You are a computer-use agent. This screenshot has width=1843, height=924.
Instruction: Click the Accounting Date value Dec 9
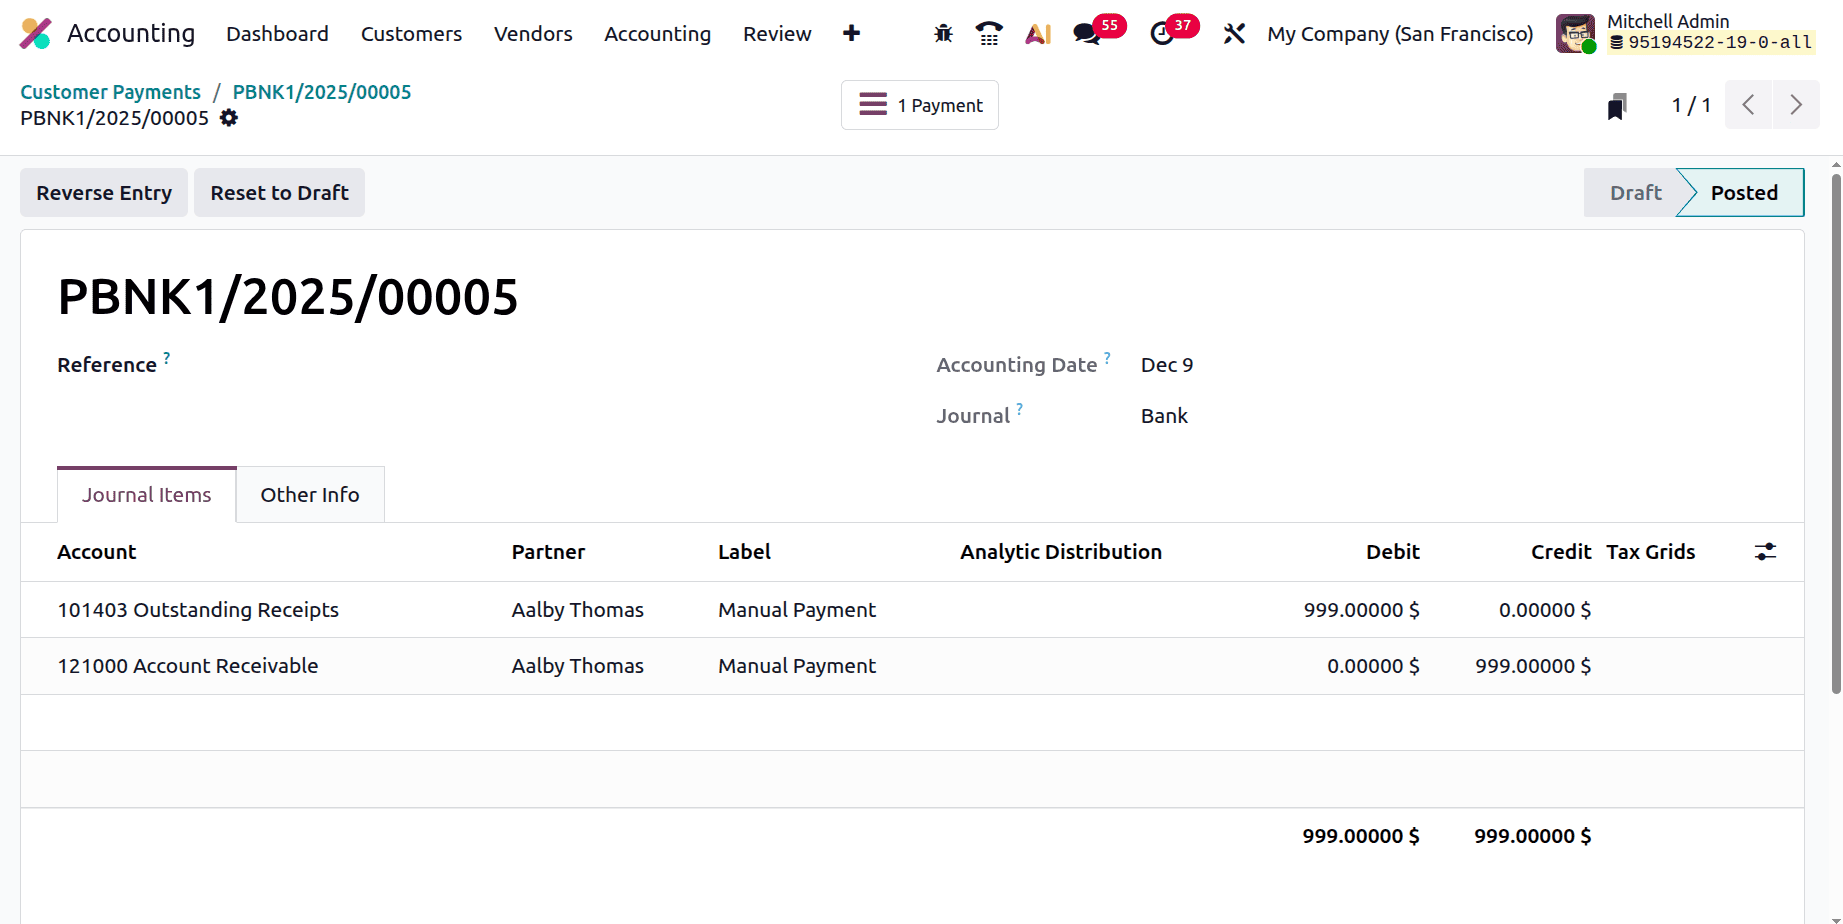point(1167,365)
